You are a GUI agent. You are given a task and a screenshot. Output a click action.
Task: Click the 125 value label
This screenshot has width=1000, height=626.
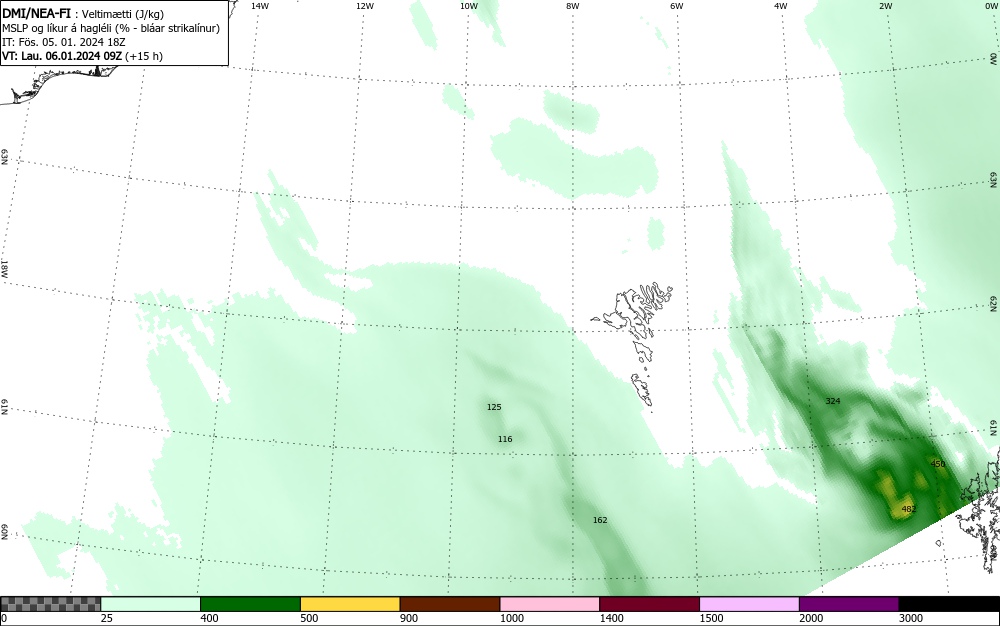point(494,407)
